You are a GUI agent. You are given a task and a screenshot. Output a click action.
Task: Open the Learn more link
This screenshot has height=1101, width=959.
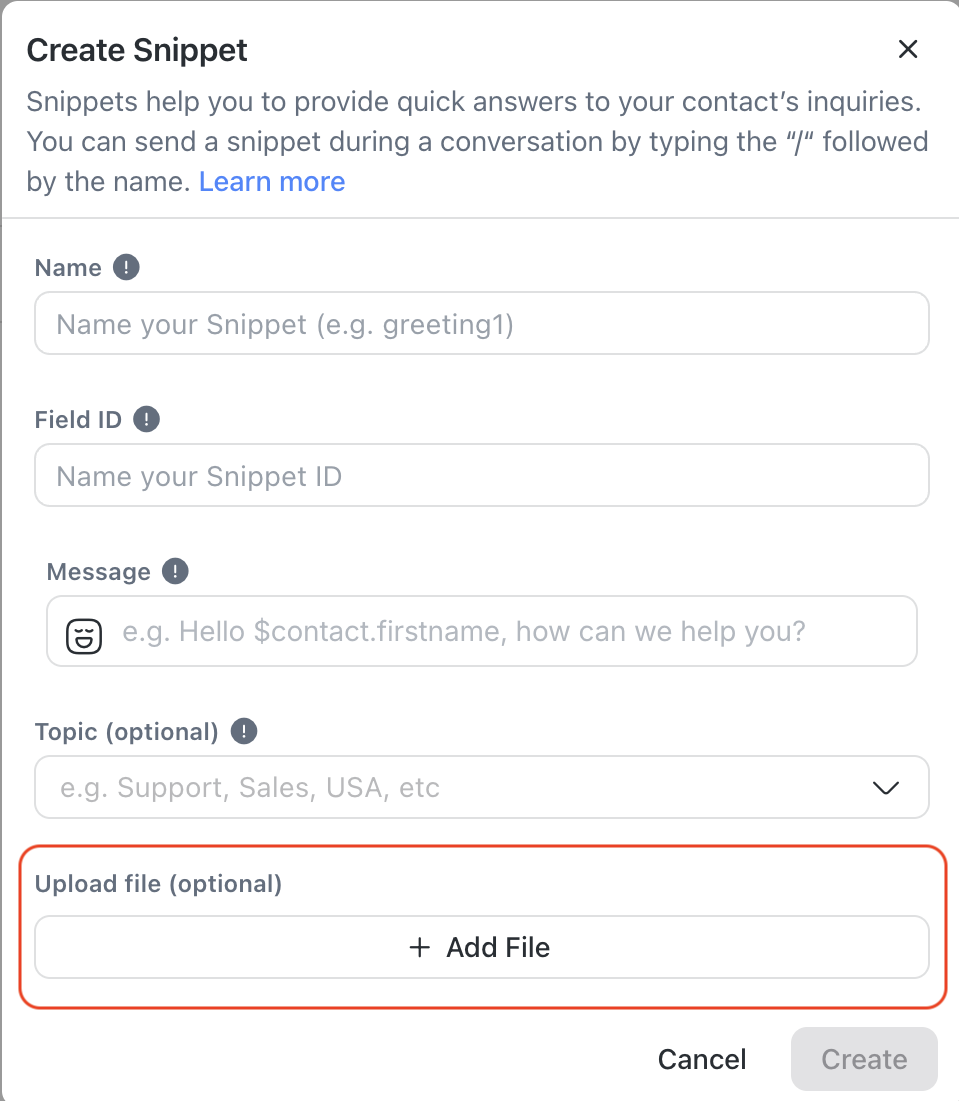point(272,182)
